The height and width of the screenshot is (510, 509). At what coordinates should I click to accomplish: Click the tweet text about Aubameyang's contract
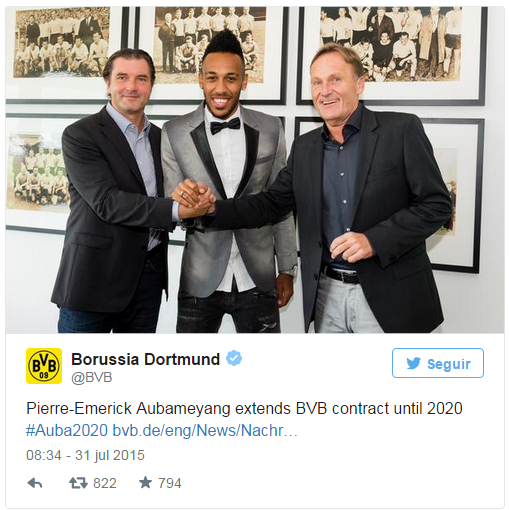[x=244, y=408]
